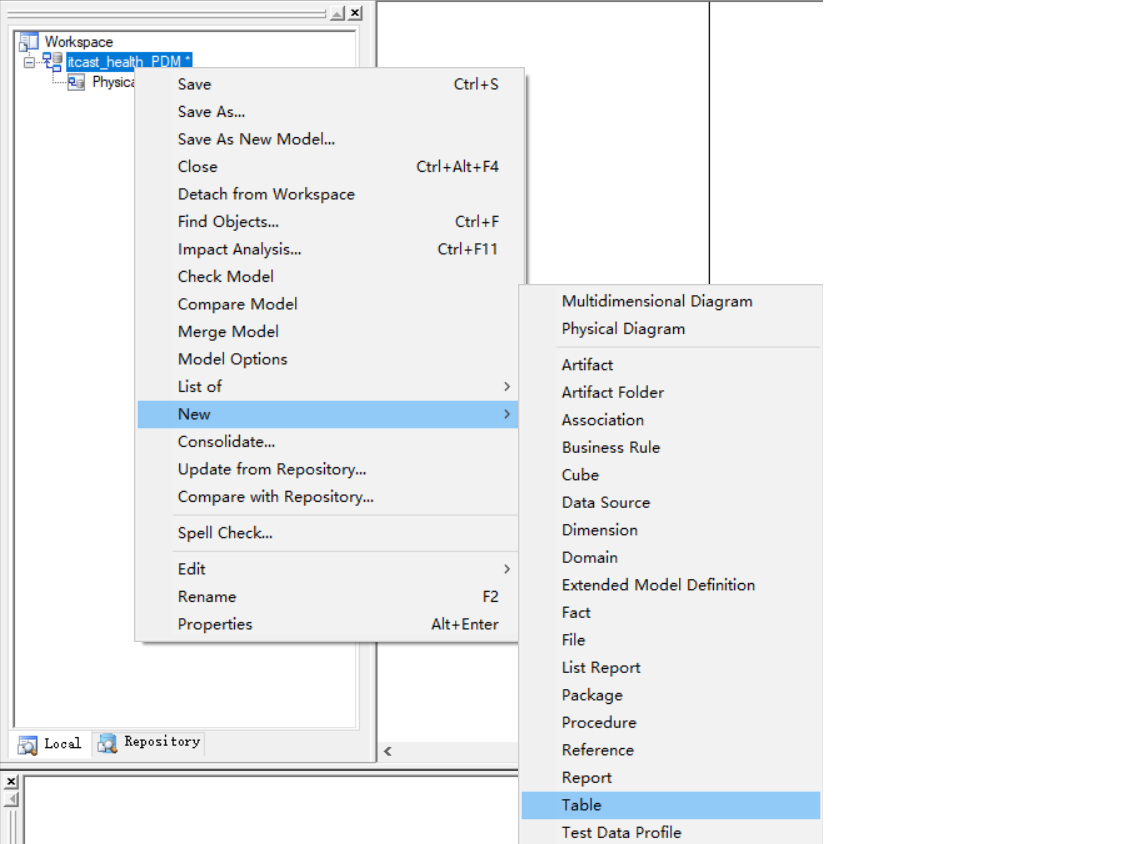Choose Rename from context menu
The width and height of the screenshot is (1125, 844).
click(328, 596)
